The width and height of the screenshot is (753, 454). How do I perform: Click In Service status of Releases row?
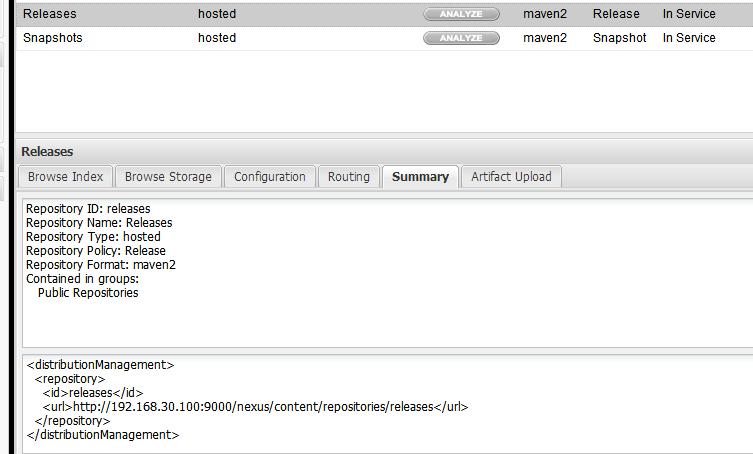click(x=689, y=14)
